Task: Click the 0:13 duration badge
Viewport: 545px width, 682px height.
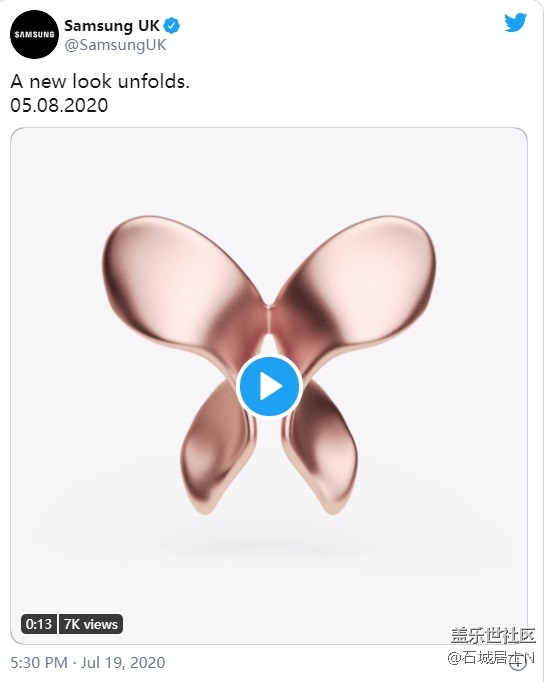Action: coord(39,624)
